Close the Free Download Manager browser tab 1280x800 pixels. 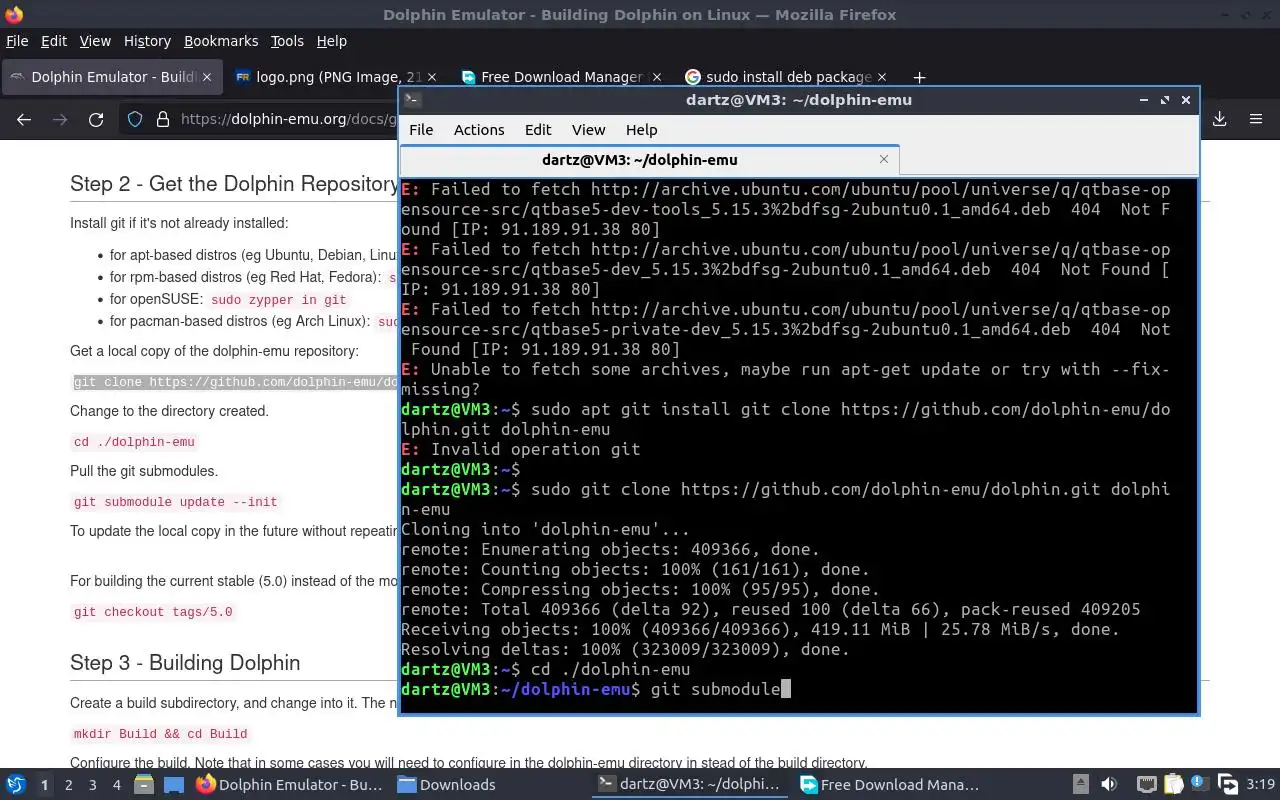tap(655, 77)
